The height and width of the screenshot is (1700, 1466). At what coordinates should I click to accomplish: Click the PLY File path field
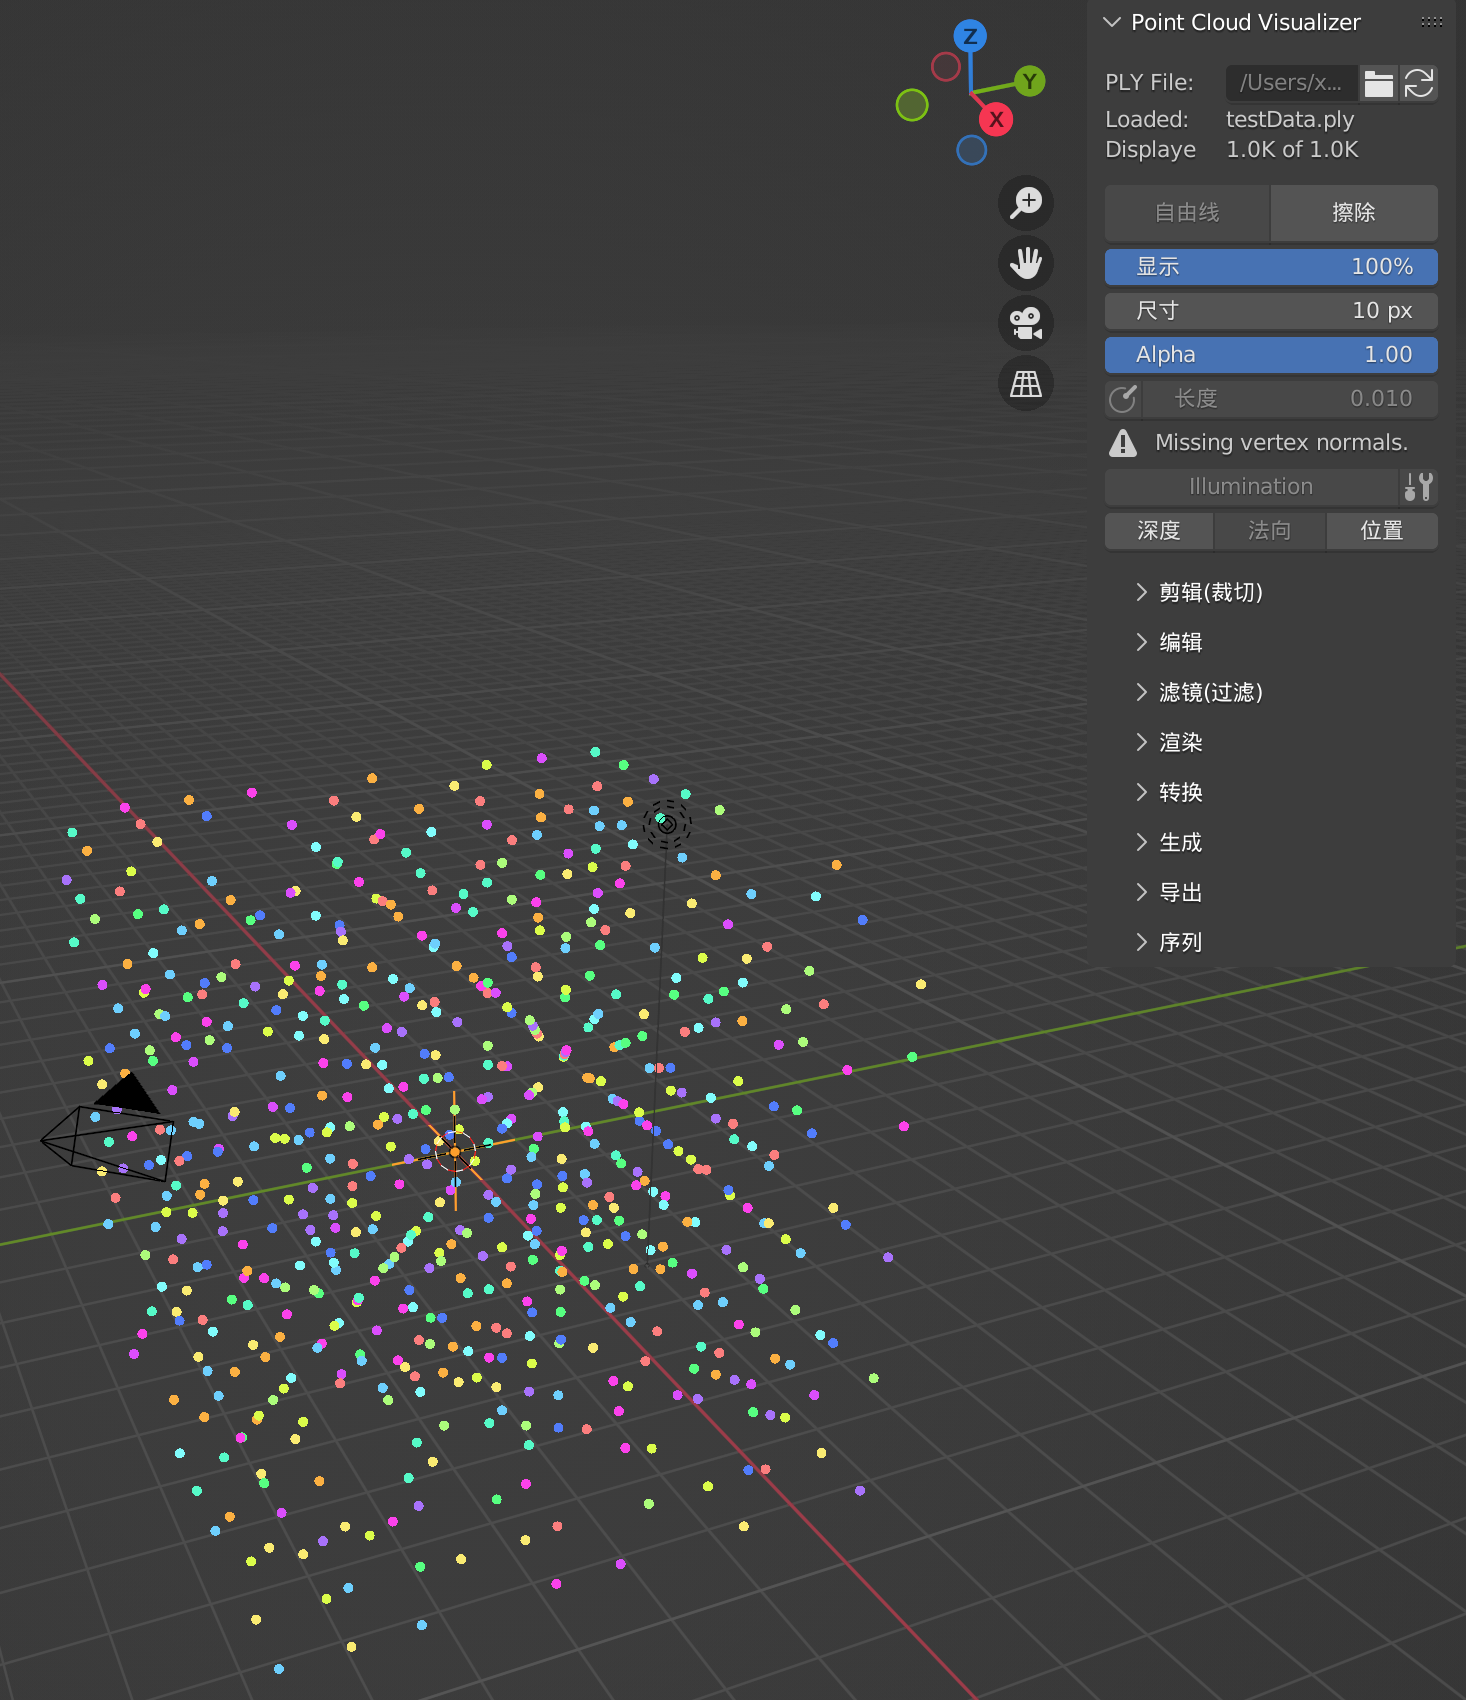[1292, 83]
